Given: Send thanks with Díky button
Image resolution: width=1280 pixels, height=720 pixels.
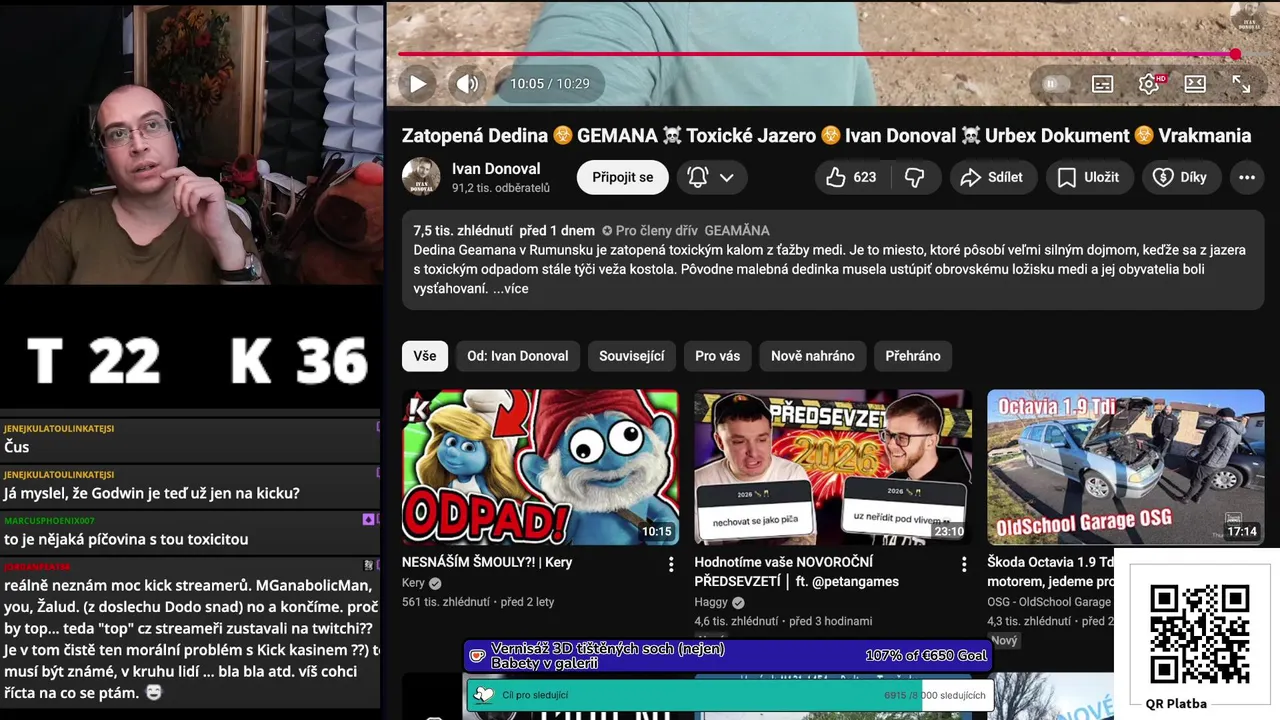Looking at the screenshot, I should pos(1181,177).
